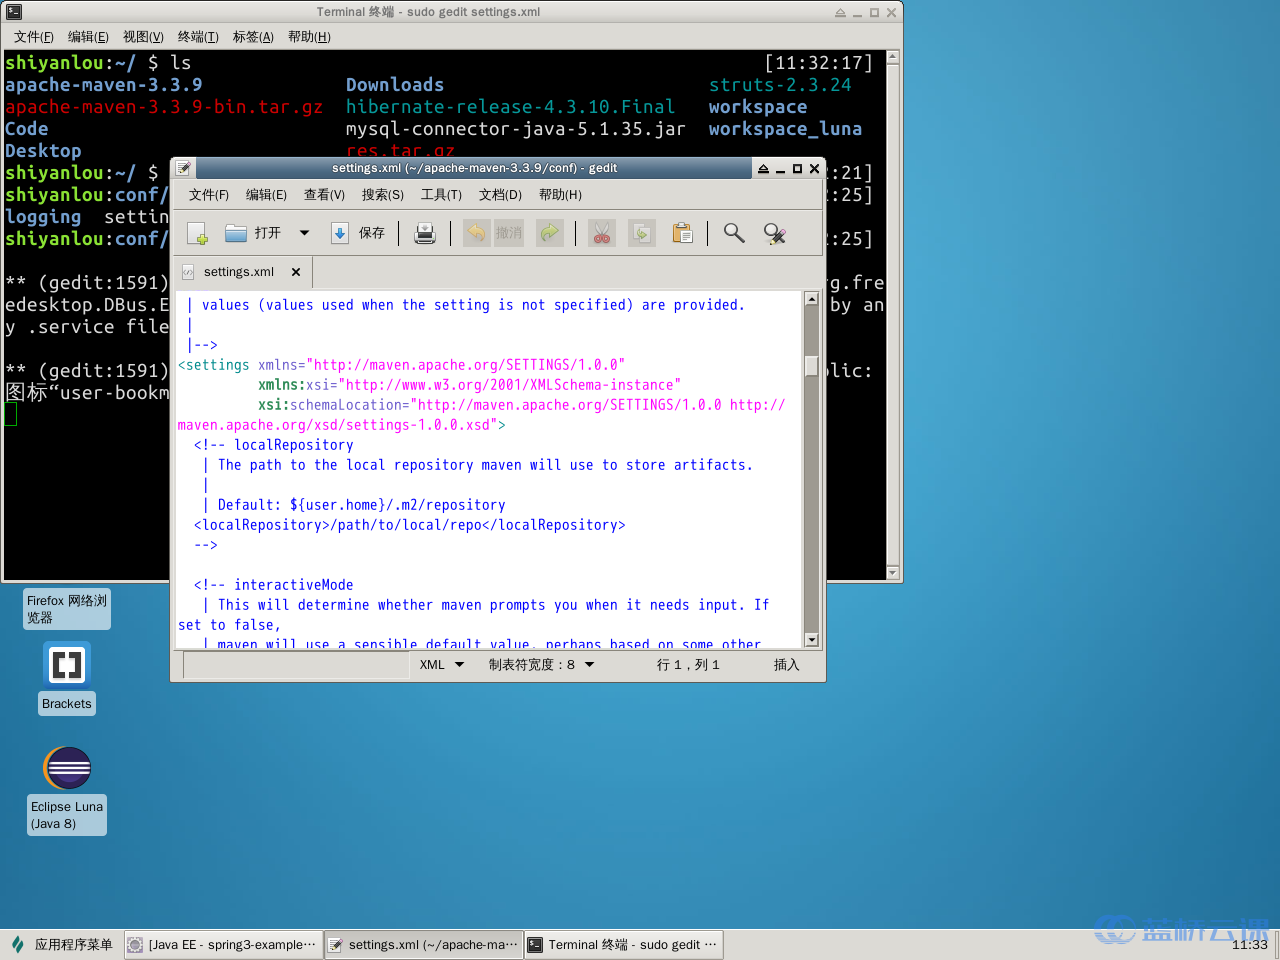Viewport: 1280px width, 960px height.
Task: Click the Terminal scrollbar down arrow
Action: (x=893, y=573)
